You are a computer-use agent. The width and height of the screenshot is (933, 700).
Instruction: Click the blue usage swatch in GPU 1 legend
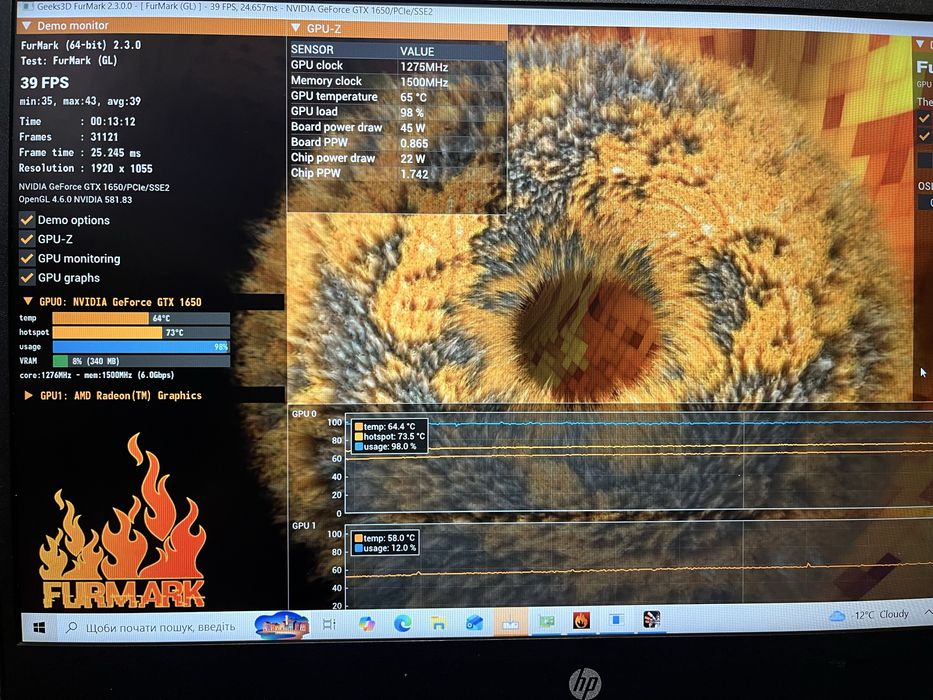(x=359, y=548)
